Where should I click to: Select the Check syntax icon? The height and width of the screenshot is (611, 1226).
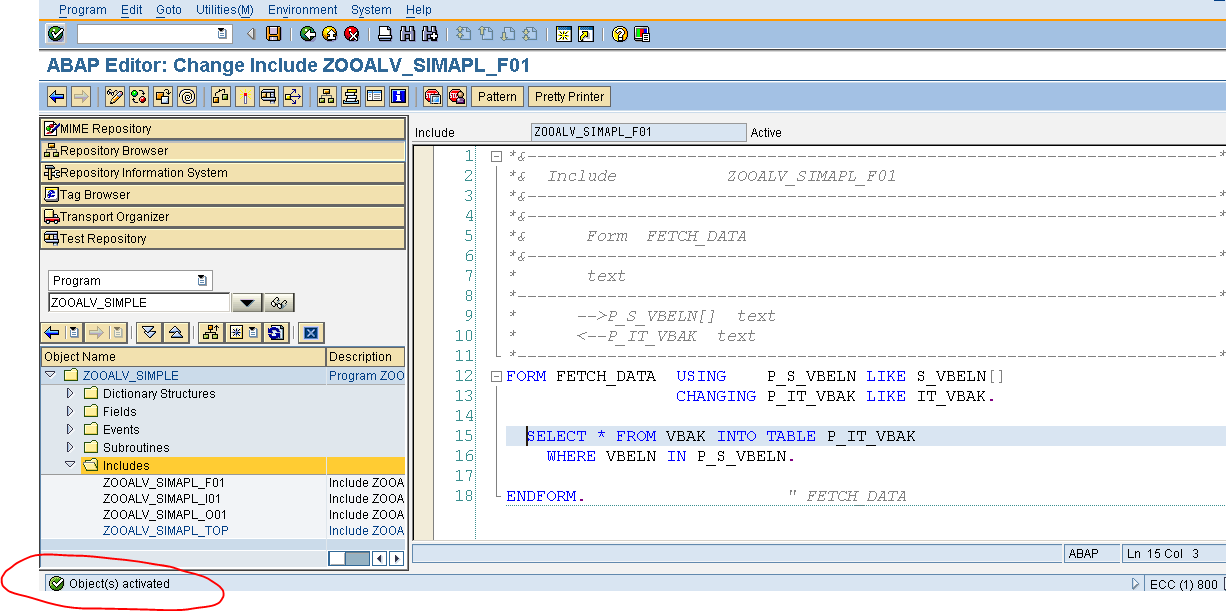(137, 96)
